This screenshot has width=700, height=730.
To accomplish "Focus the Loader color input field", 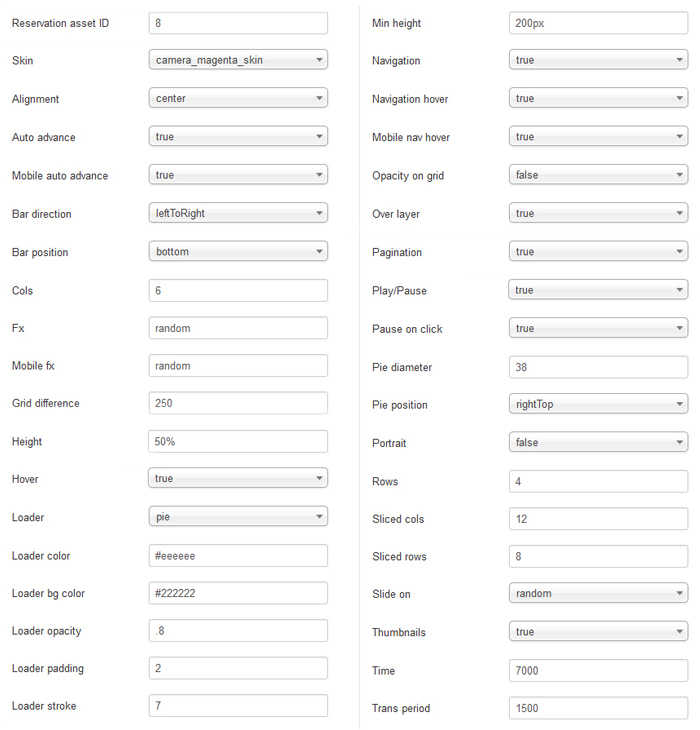I will (238, 556).
